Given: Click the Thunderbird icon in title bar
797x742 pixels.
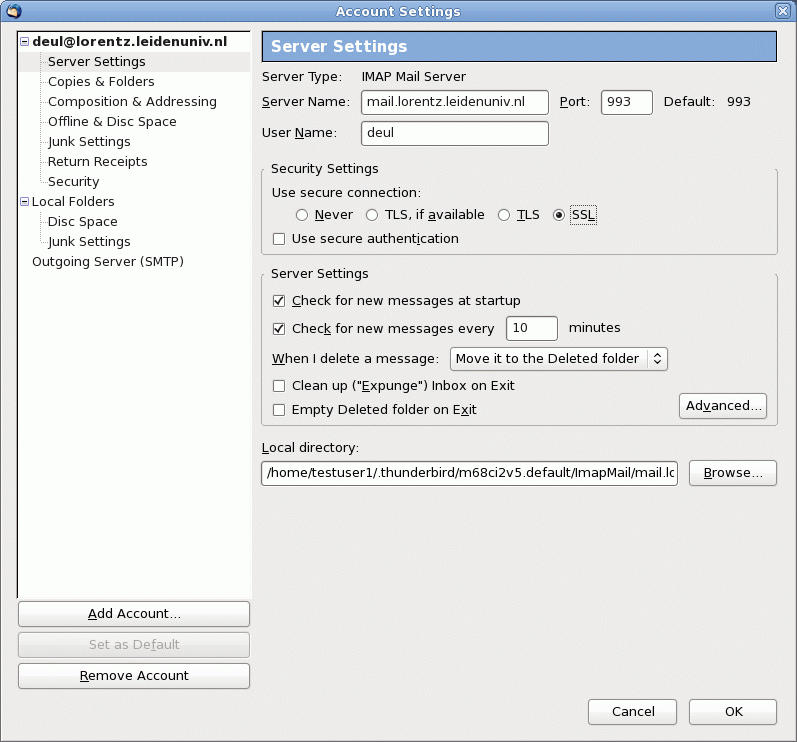Looking at the screenshot, I should (13, 11).
